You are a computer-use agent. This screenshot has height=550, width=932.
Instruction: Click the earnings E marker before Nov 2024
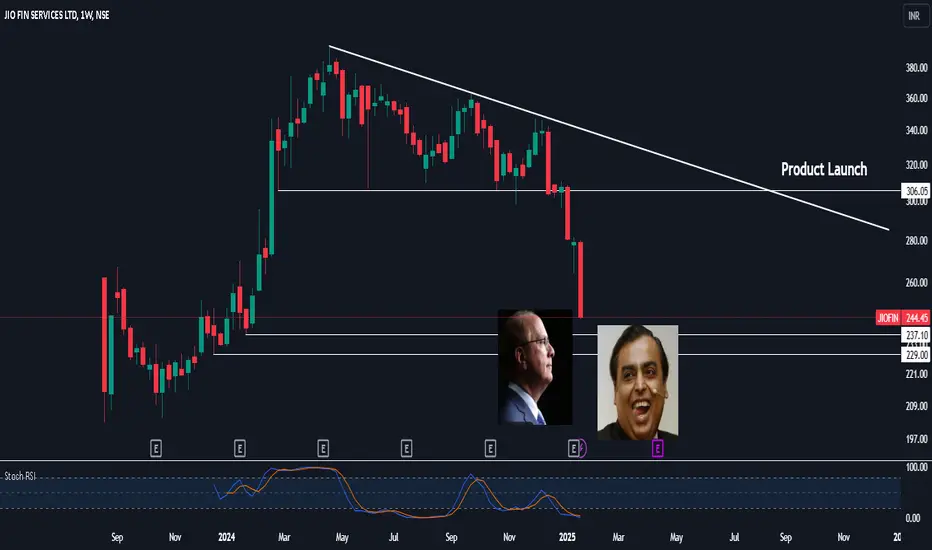490,448
